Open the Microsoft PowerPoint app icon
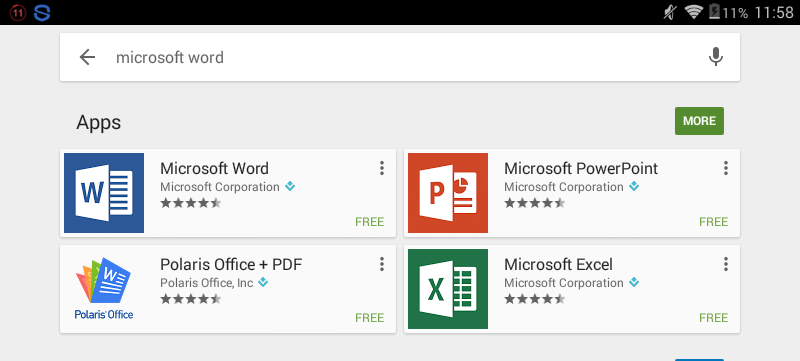Screen dimensions: 800x361 coord(448,193)
